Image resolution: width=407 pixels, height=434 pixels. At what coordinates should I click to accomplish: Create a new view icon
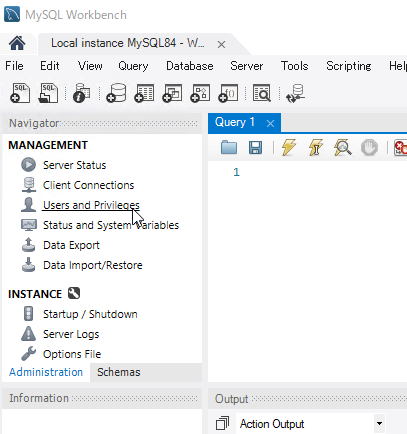(x=172, y=93)
